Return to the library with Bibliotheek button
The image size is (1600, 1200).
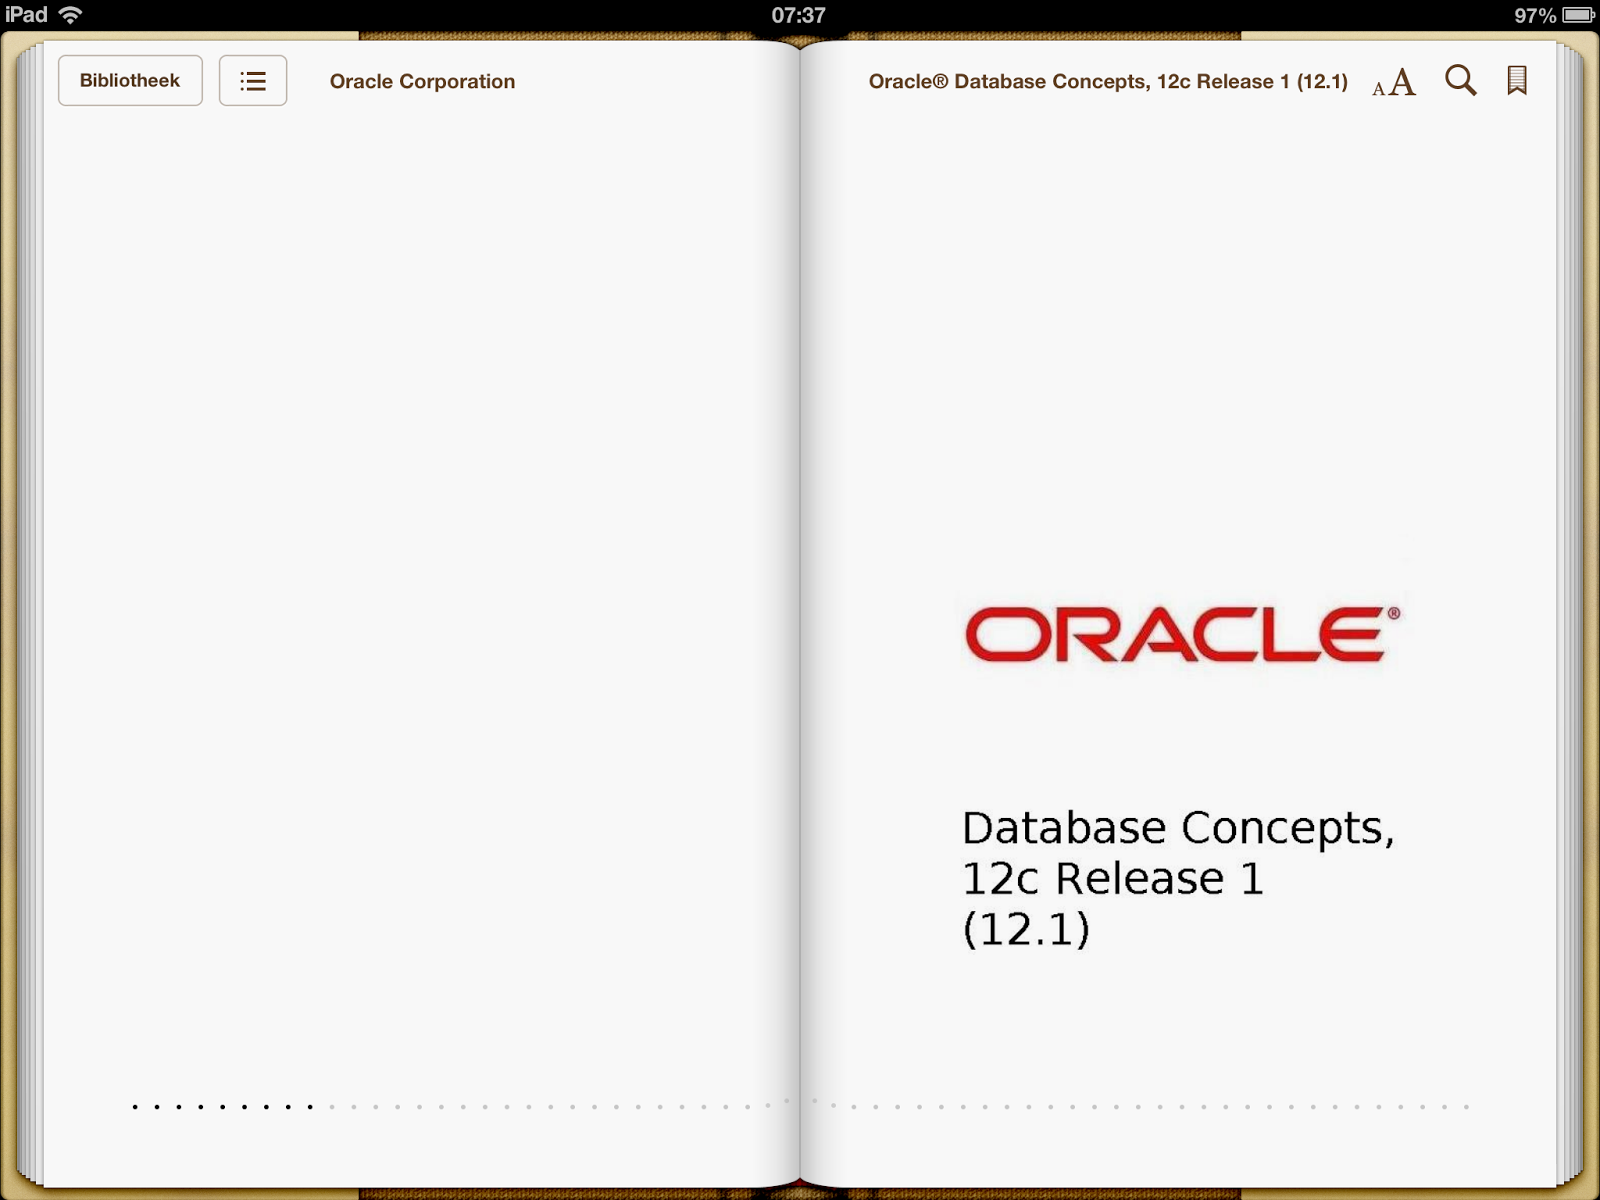coord(130,80)
